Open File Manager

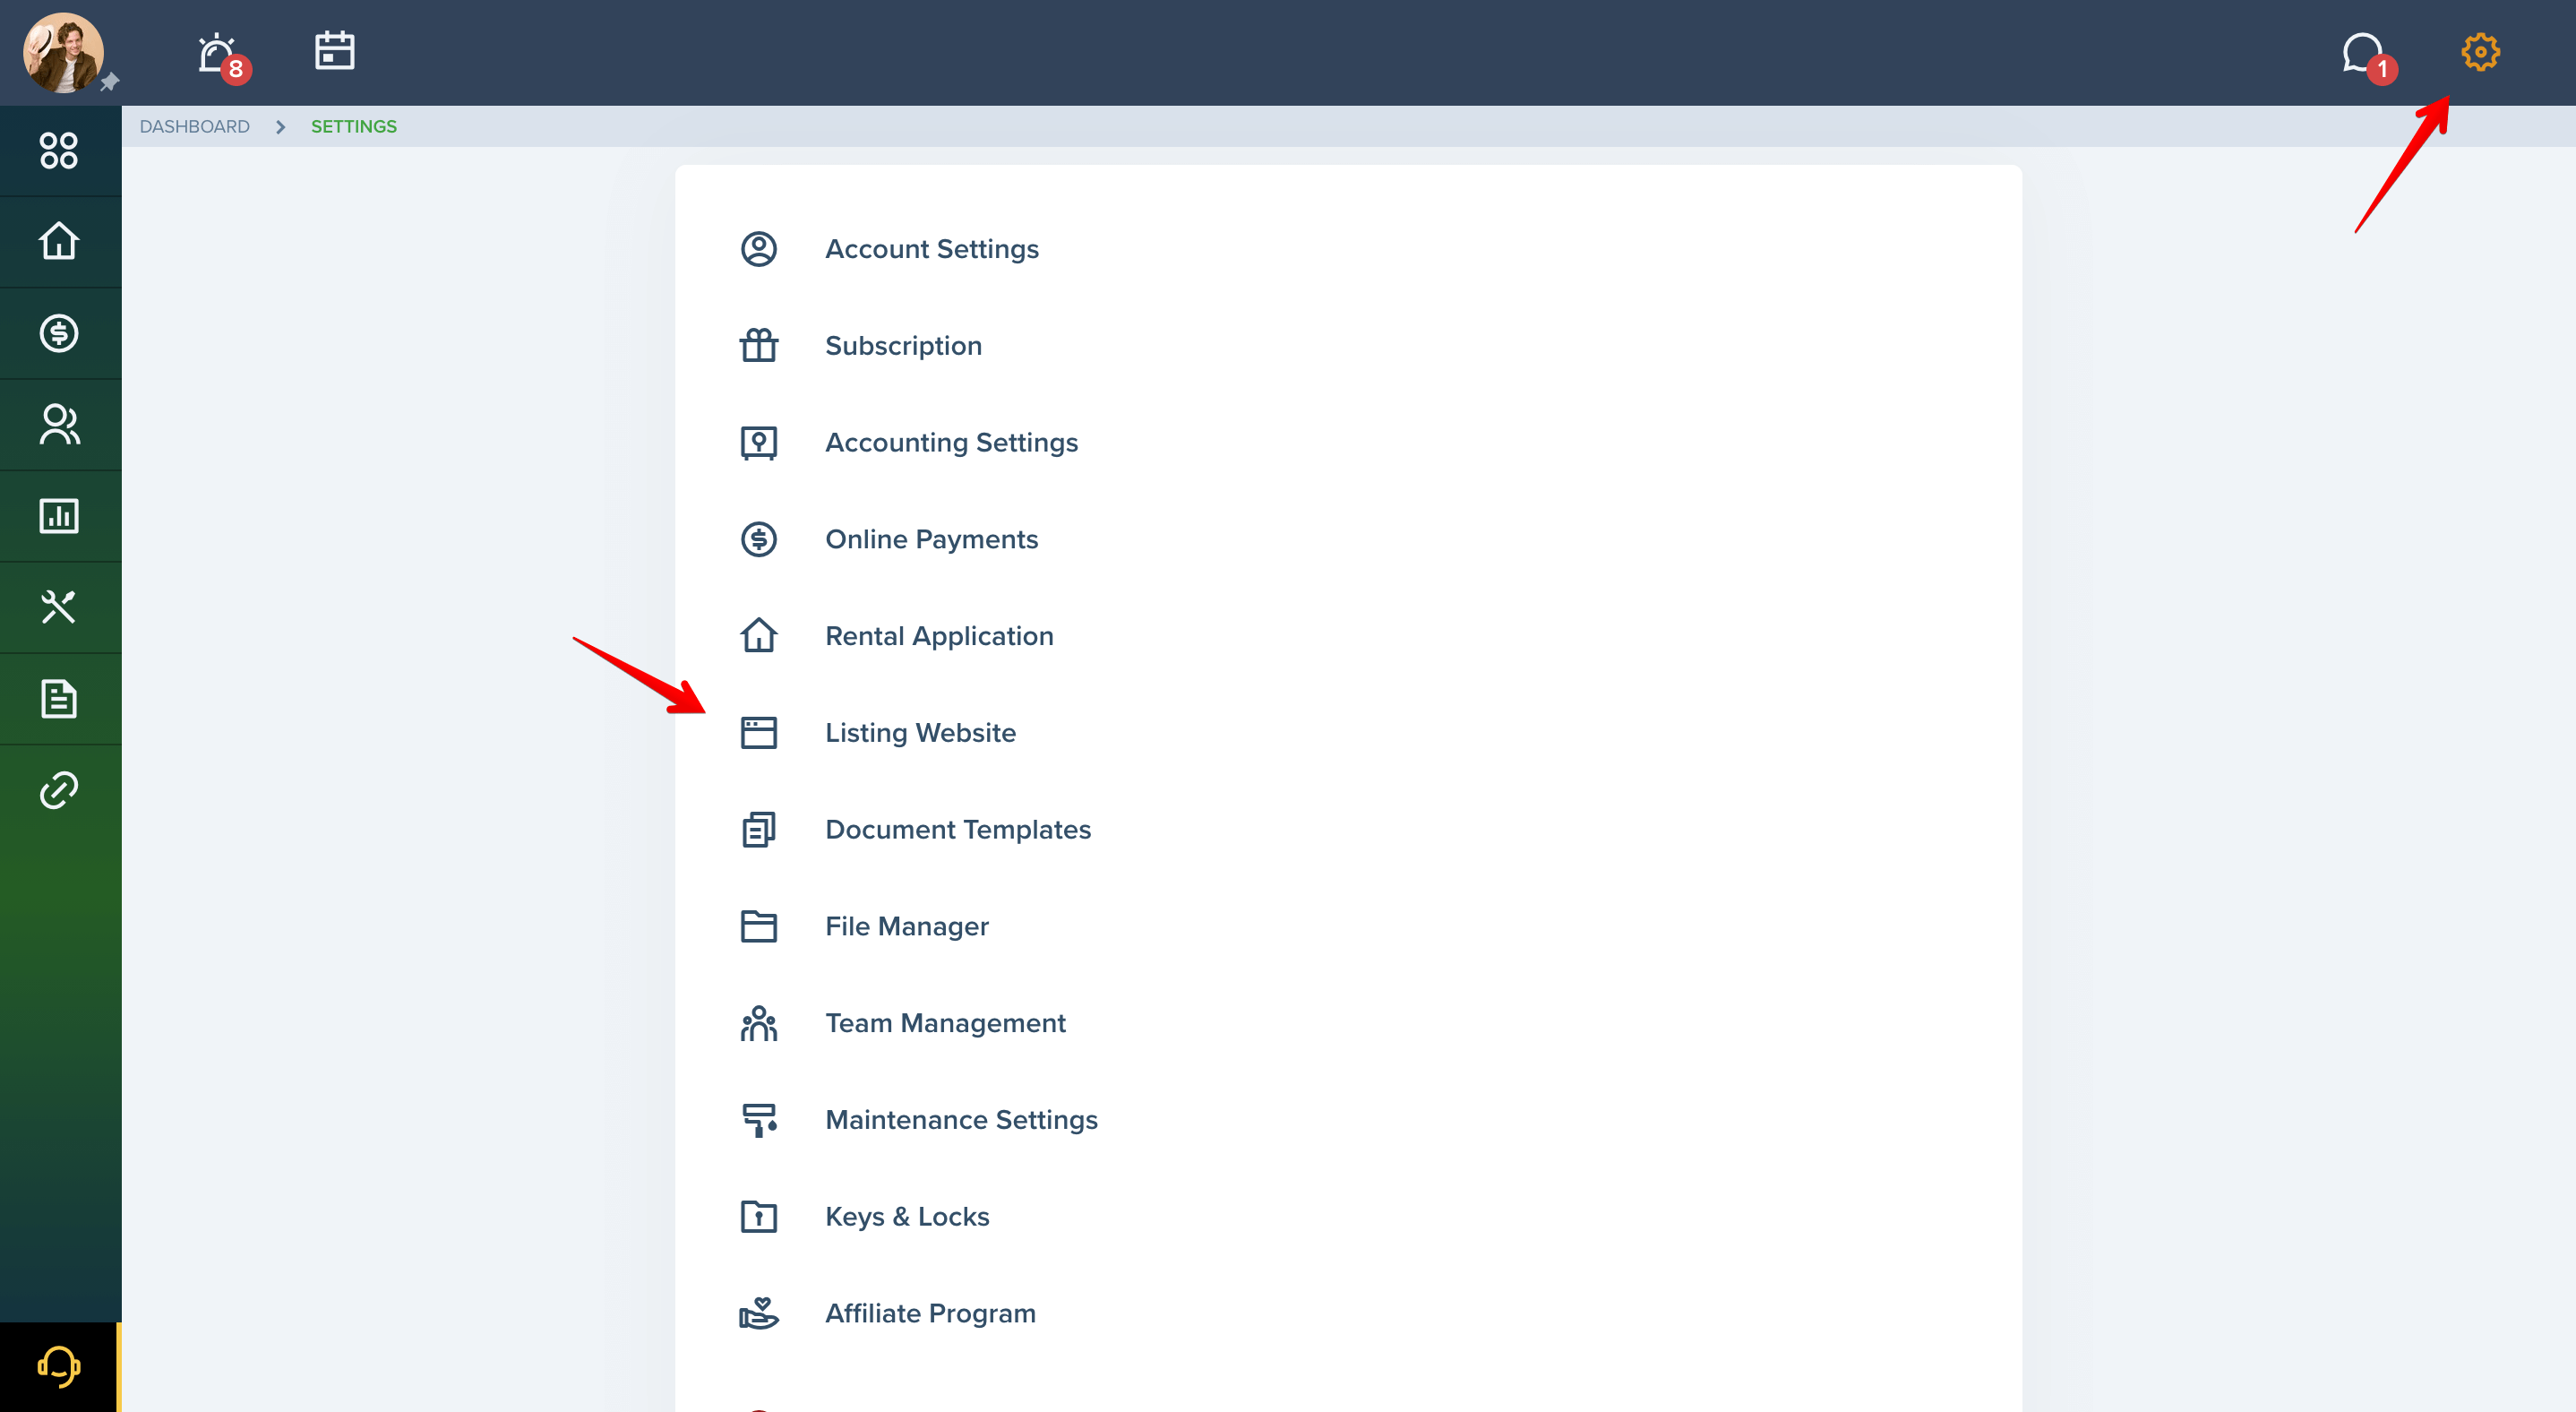(907, 927)
